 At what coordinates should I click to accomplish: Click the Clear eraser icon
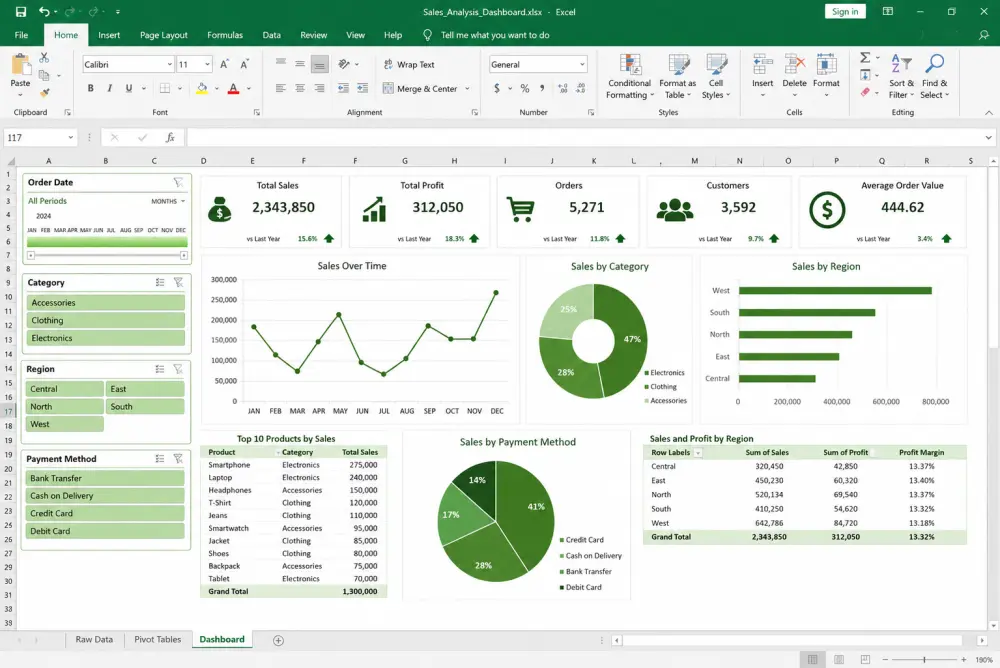pos(865,93)
